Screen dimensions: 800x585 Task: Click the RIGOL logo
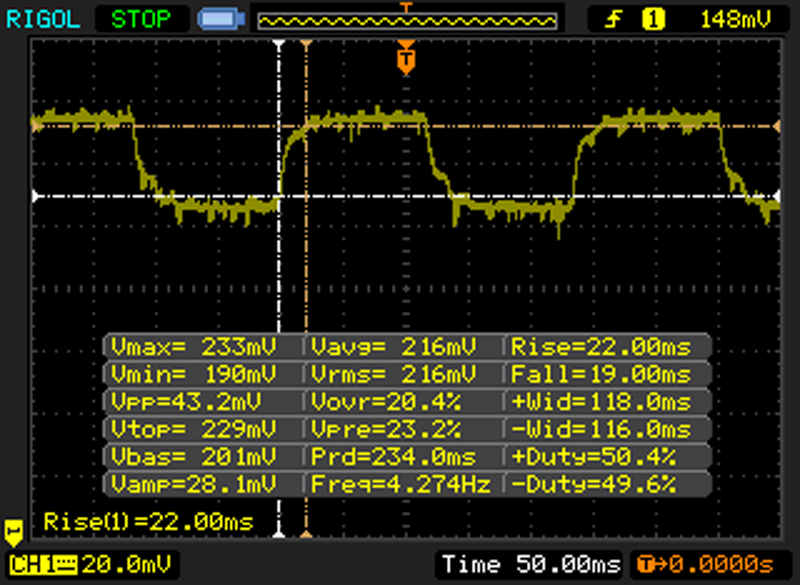pyautogui.click(x=43, y=19)
